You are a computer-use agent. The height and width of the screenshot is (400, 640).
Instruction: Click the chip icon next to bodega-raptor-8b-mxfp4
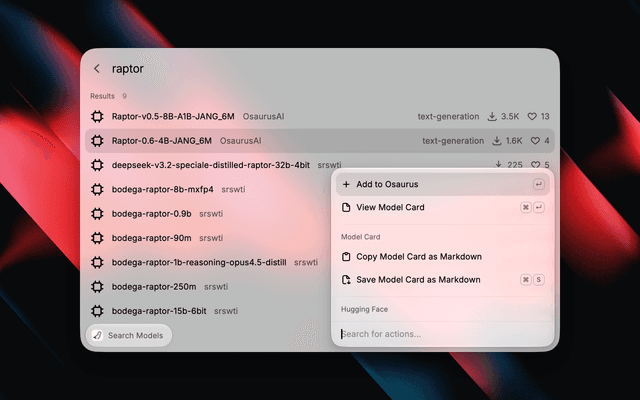(97, 189)
